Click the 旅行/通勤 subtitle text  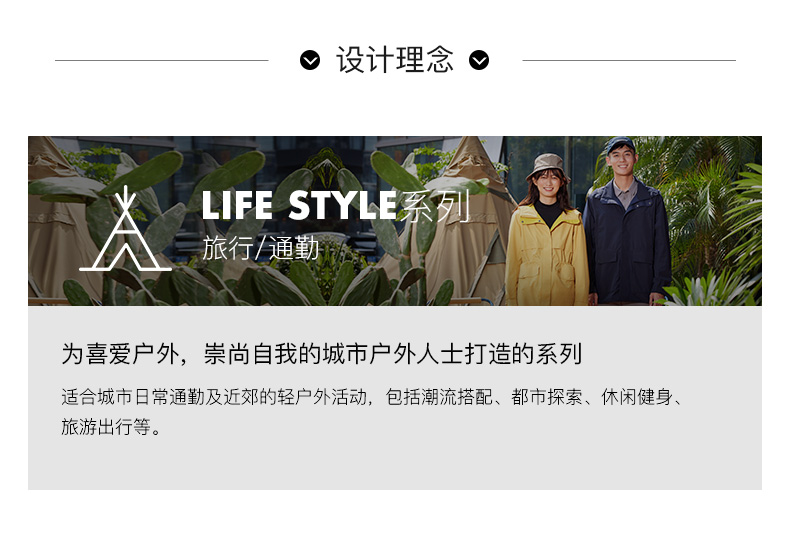[x=260, y=248]
